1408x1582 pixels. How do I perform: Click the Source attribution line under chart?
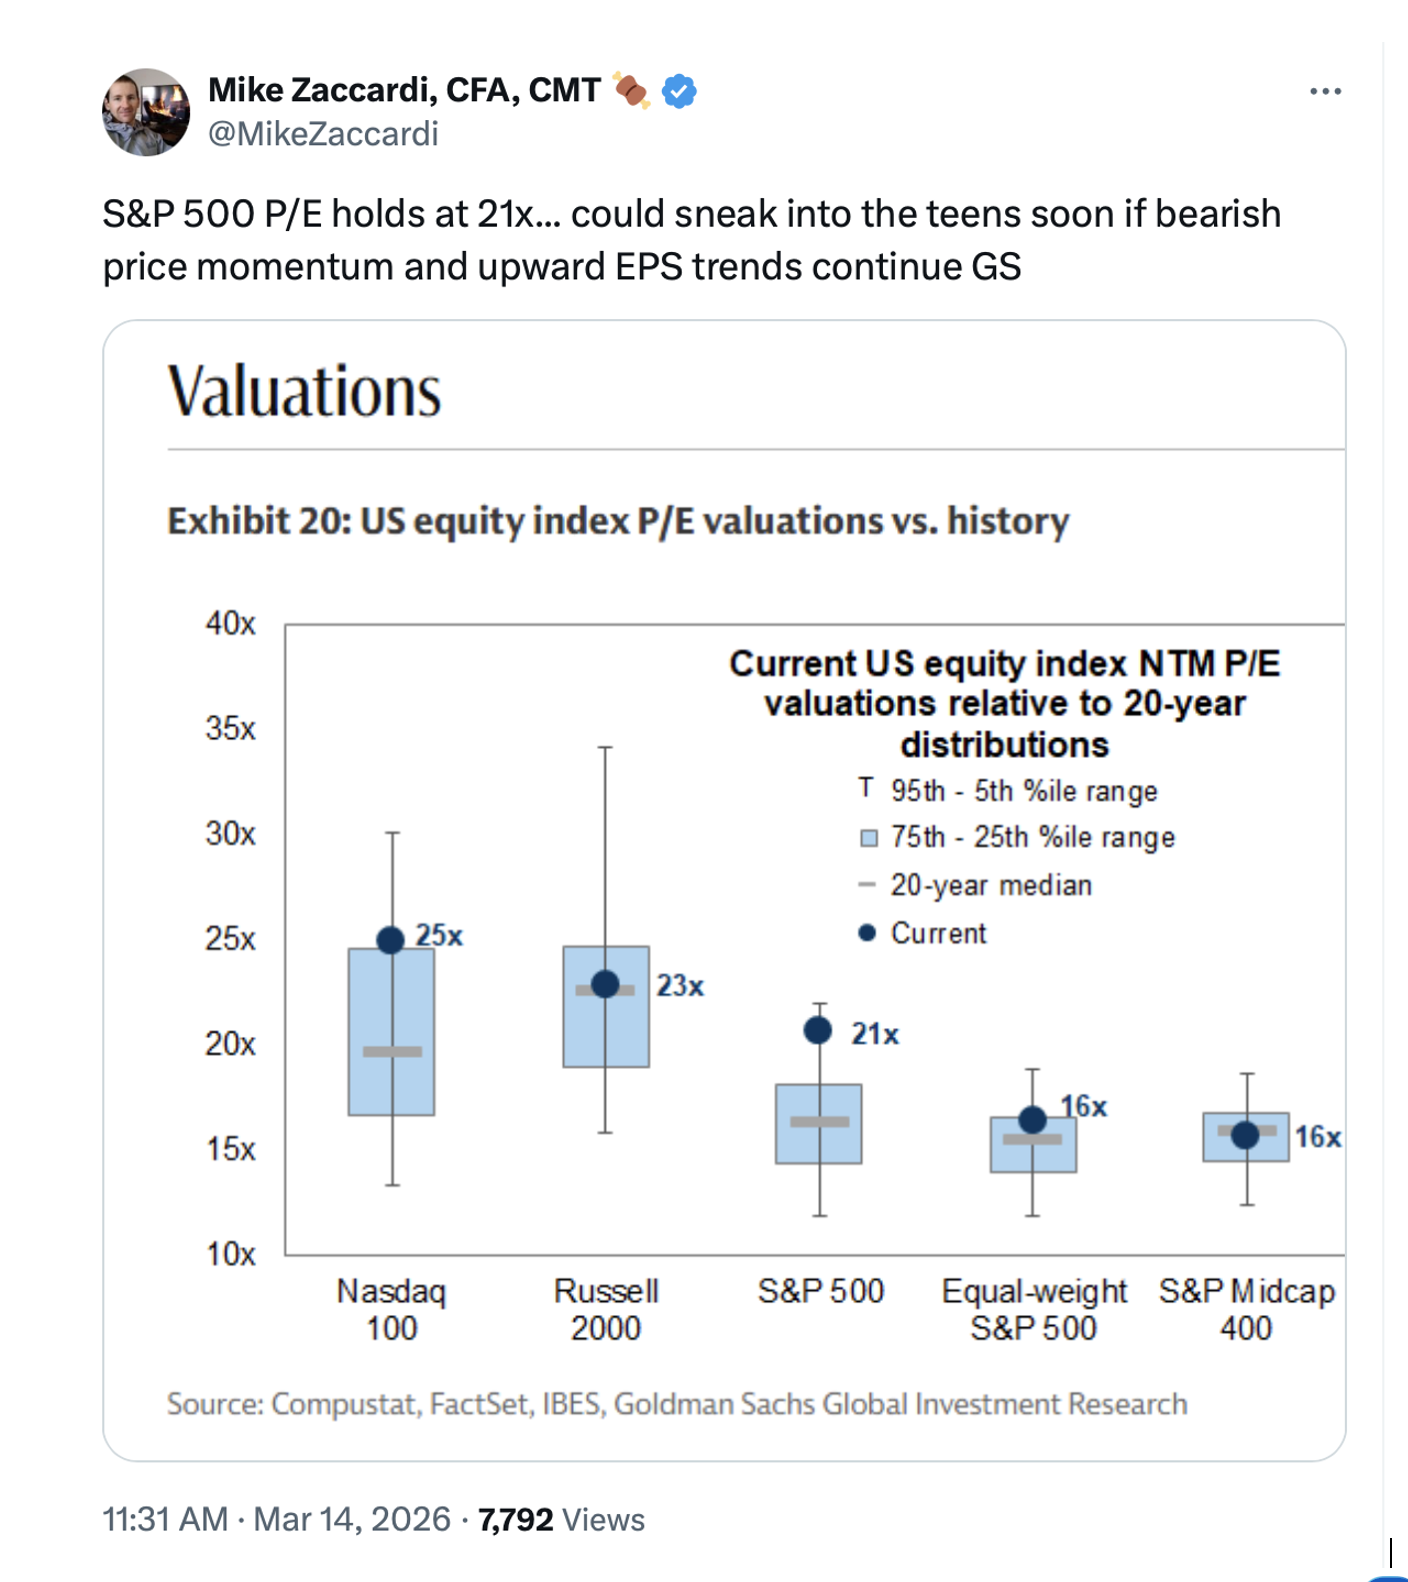click(676, 1404)
